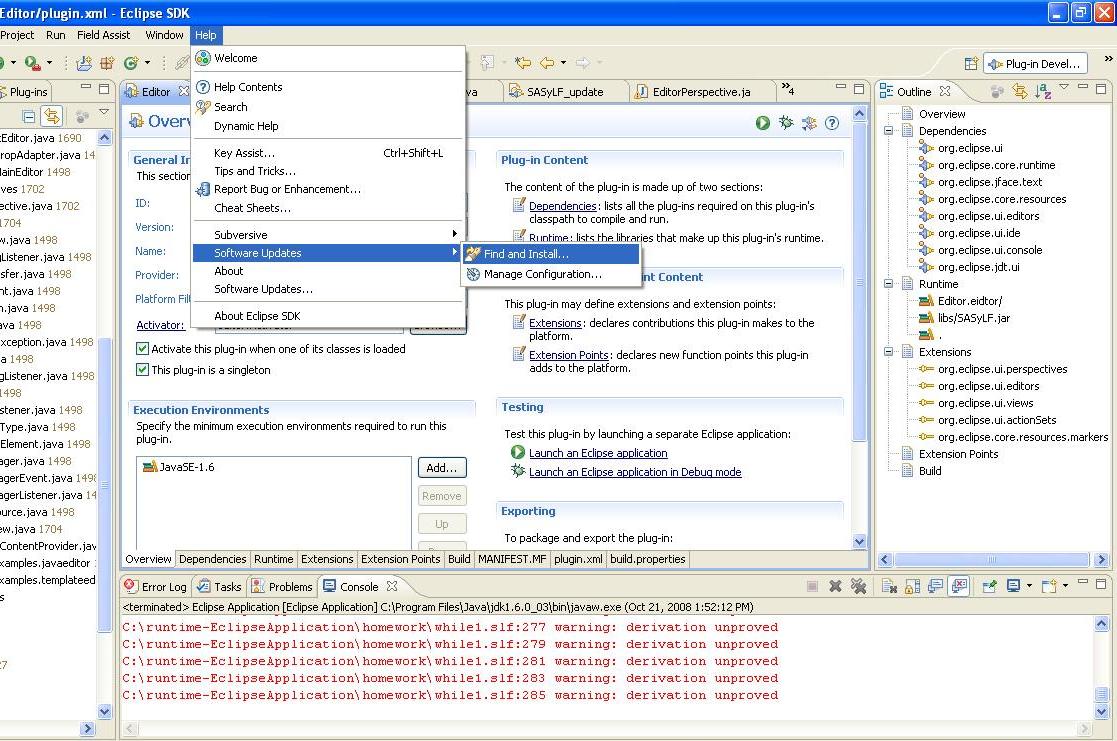The image size is (1117, 741).
Task: Uncheck 'This plug-in is a singleton'
Action: 142,370
